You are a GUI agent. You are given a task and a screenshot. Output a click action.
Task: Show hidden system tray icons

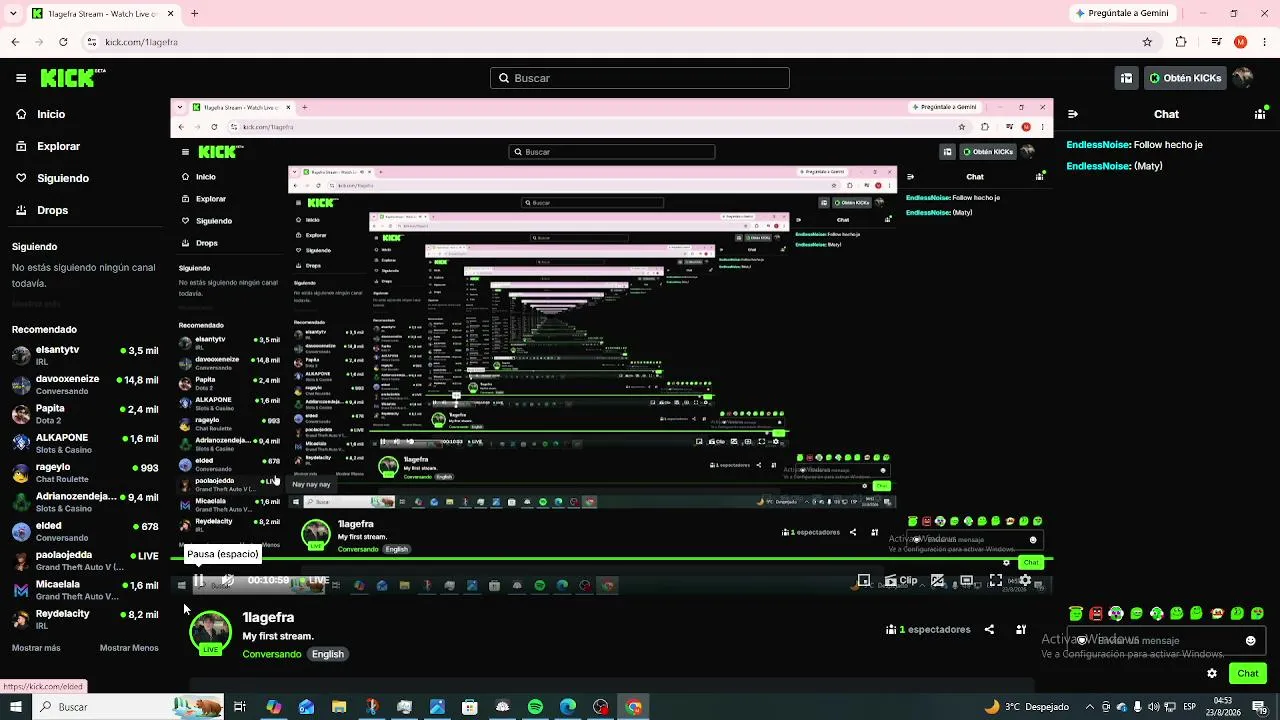1090,707
